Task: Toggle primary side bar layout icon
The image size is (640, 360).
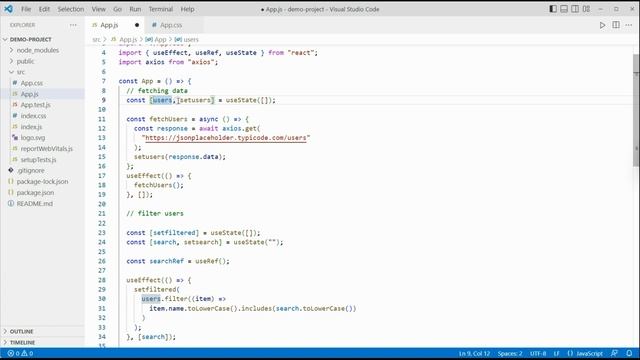Action: tap(553, 9)
